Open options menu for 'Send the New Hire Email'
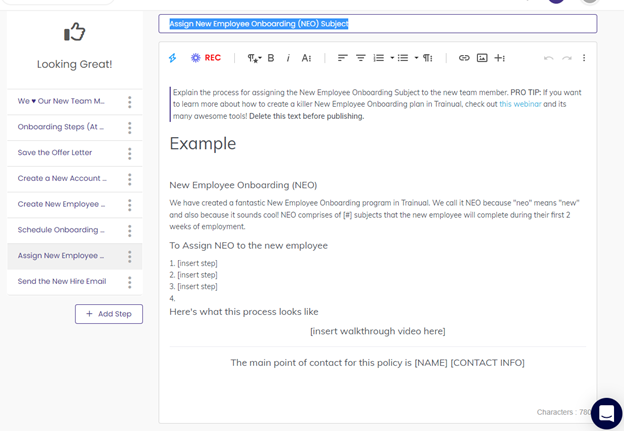The height and width of the screenshot is (431, 624). 129,282
